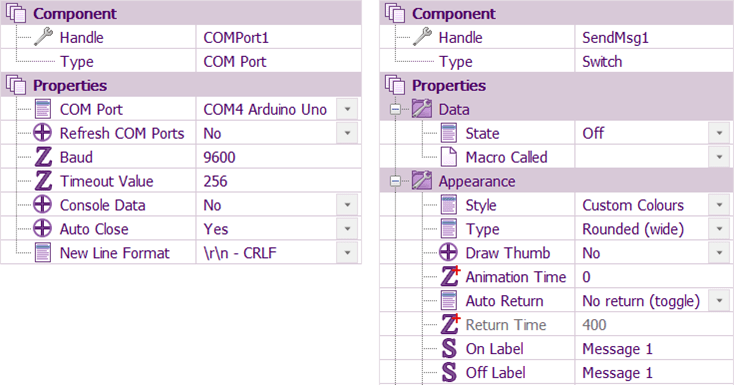The image size is (734, 385).
Task: Click the Properties pages icon in SendMsg1 panel
Action: [395, 85]
